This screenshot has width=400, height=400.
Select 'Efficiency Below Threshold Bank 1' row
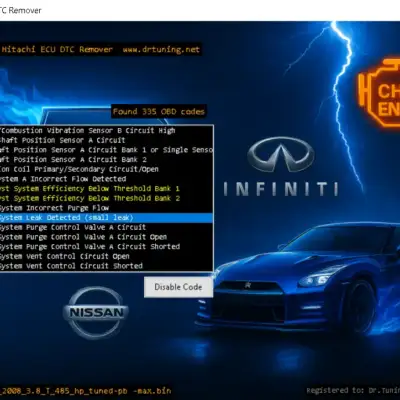coord(106,189)
